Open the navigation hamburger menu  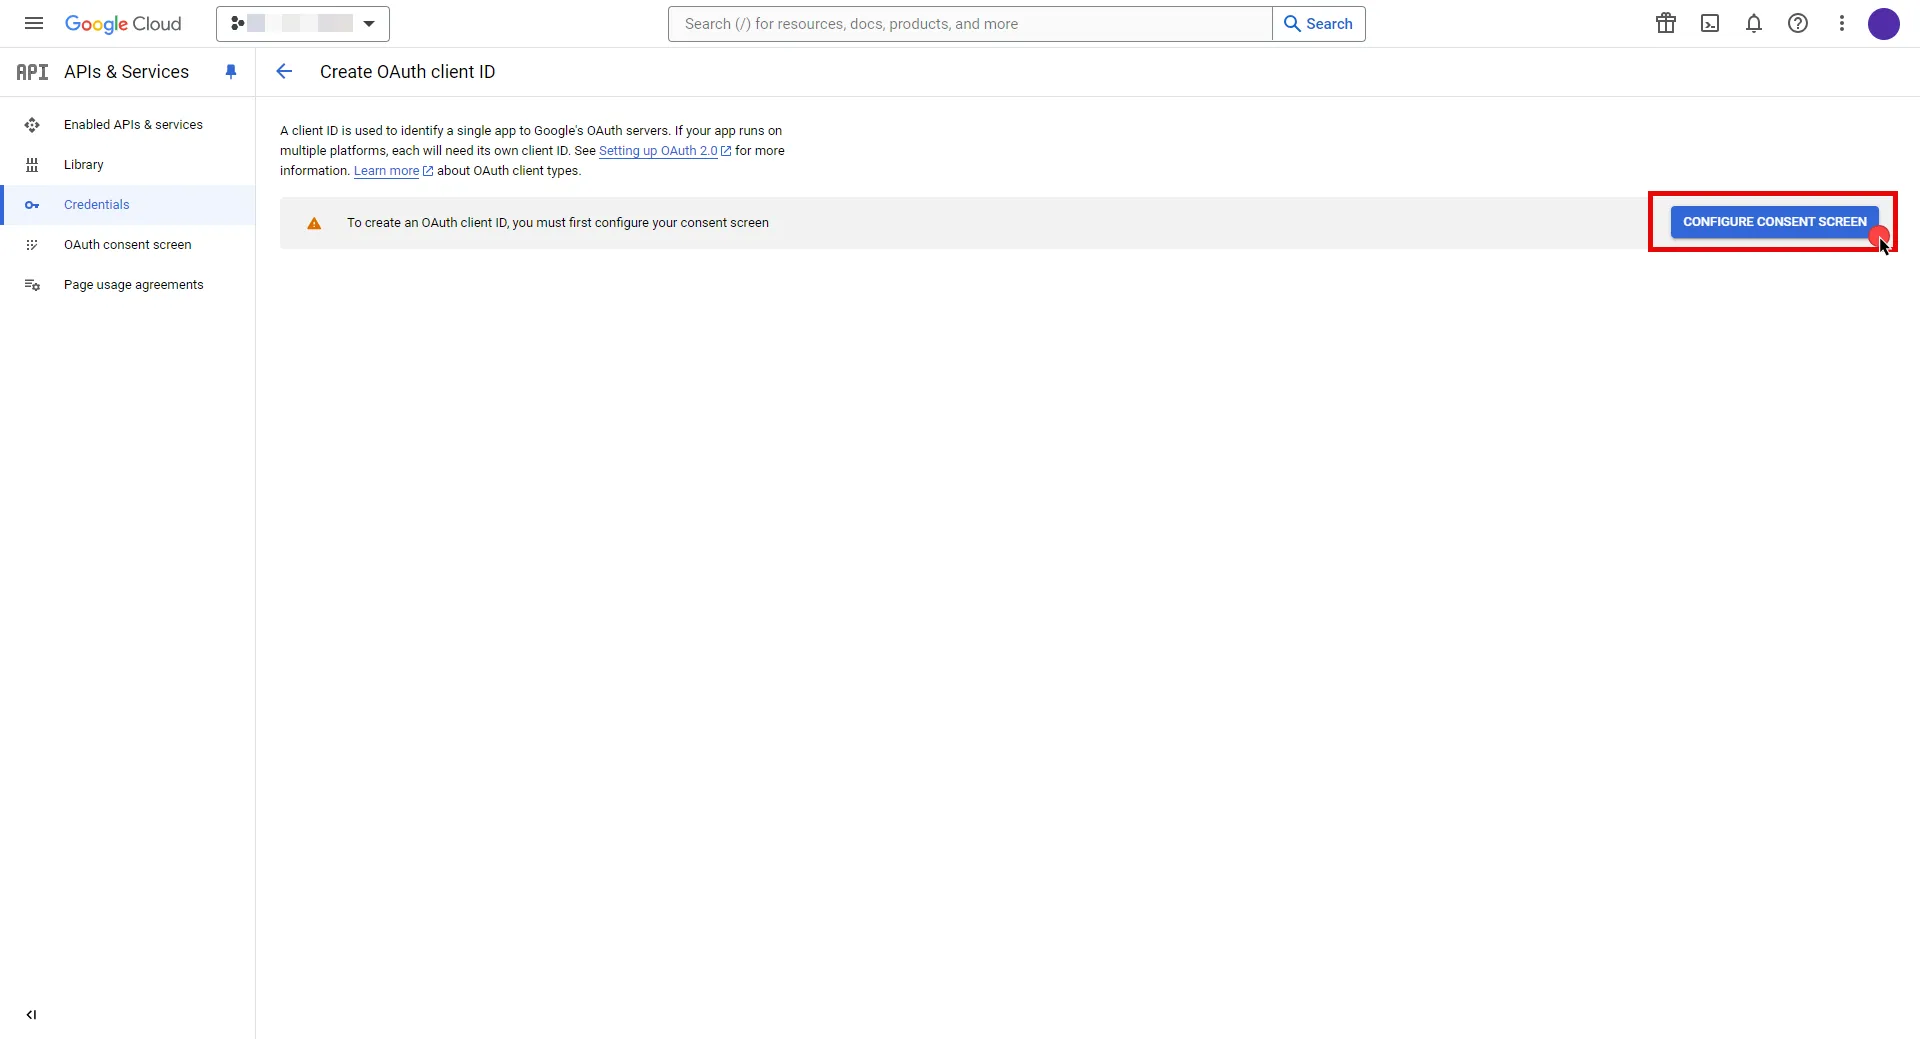click(33, 23)
